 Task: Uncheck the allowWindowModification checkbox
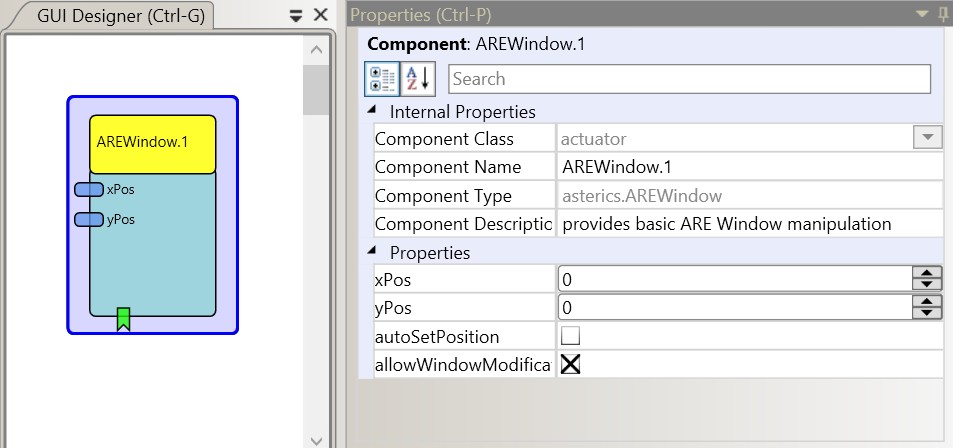pos(570,364)
